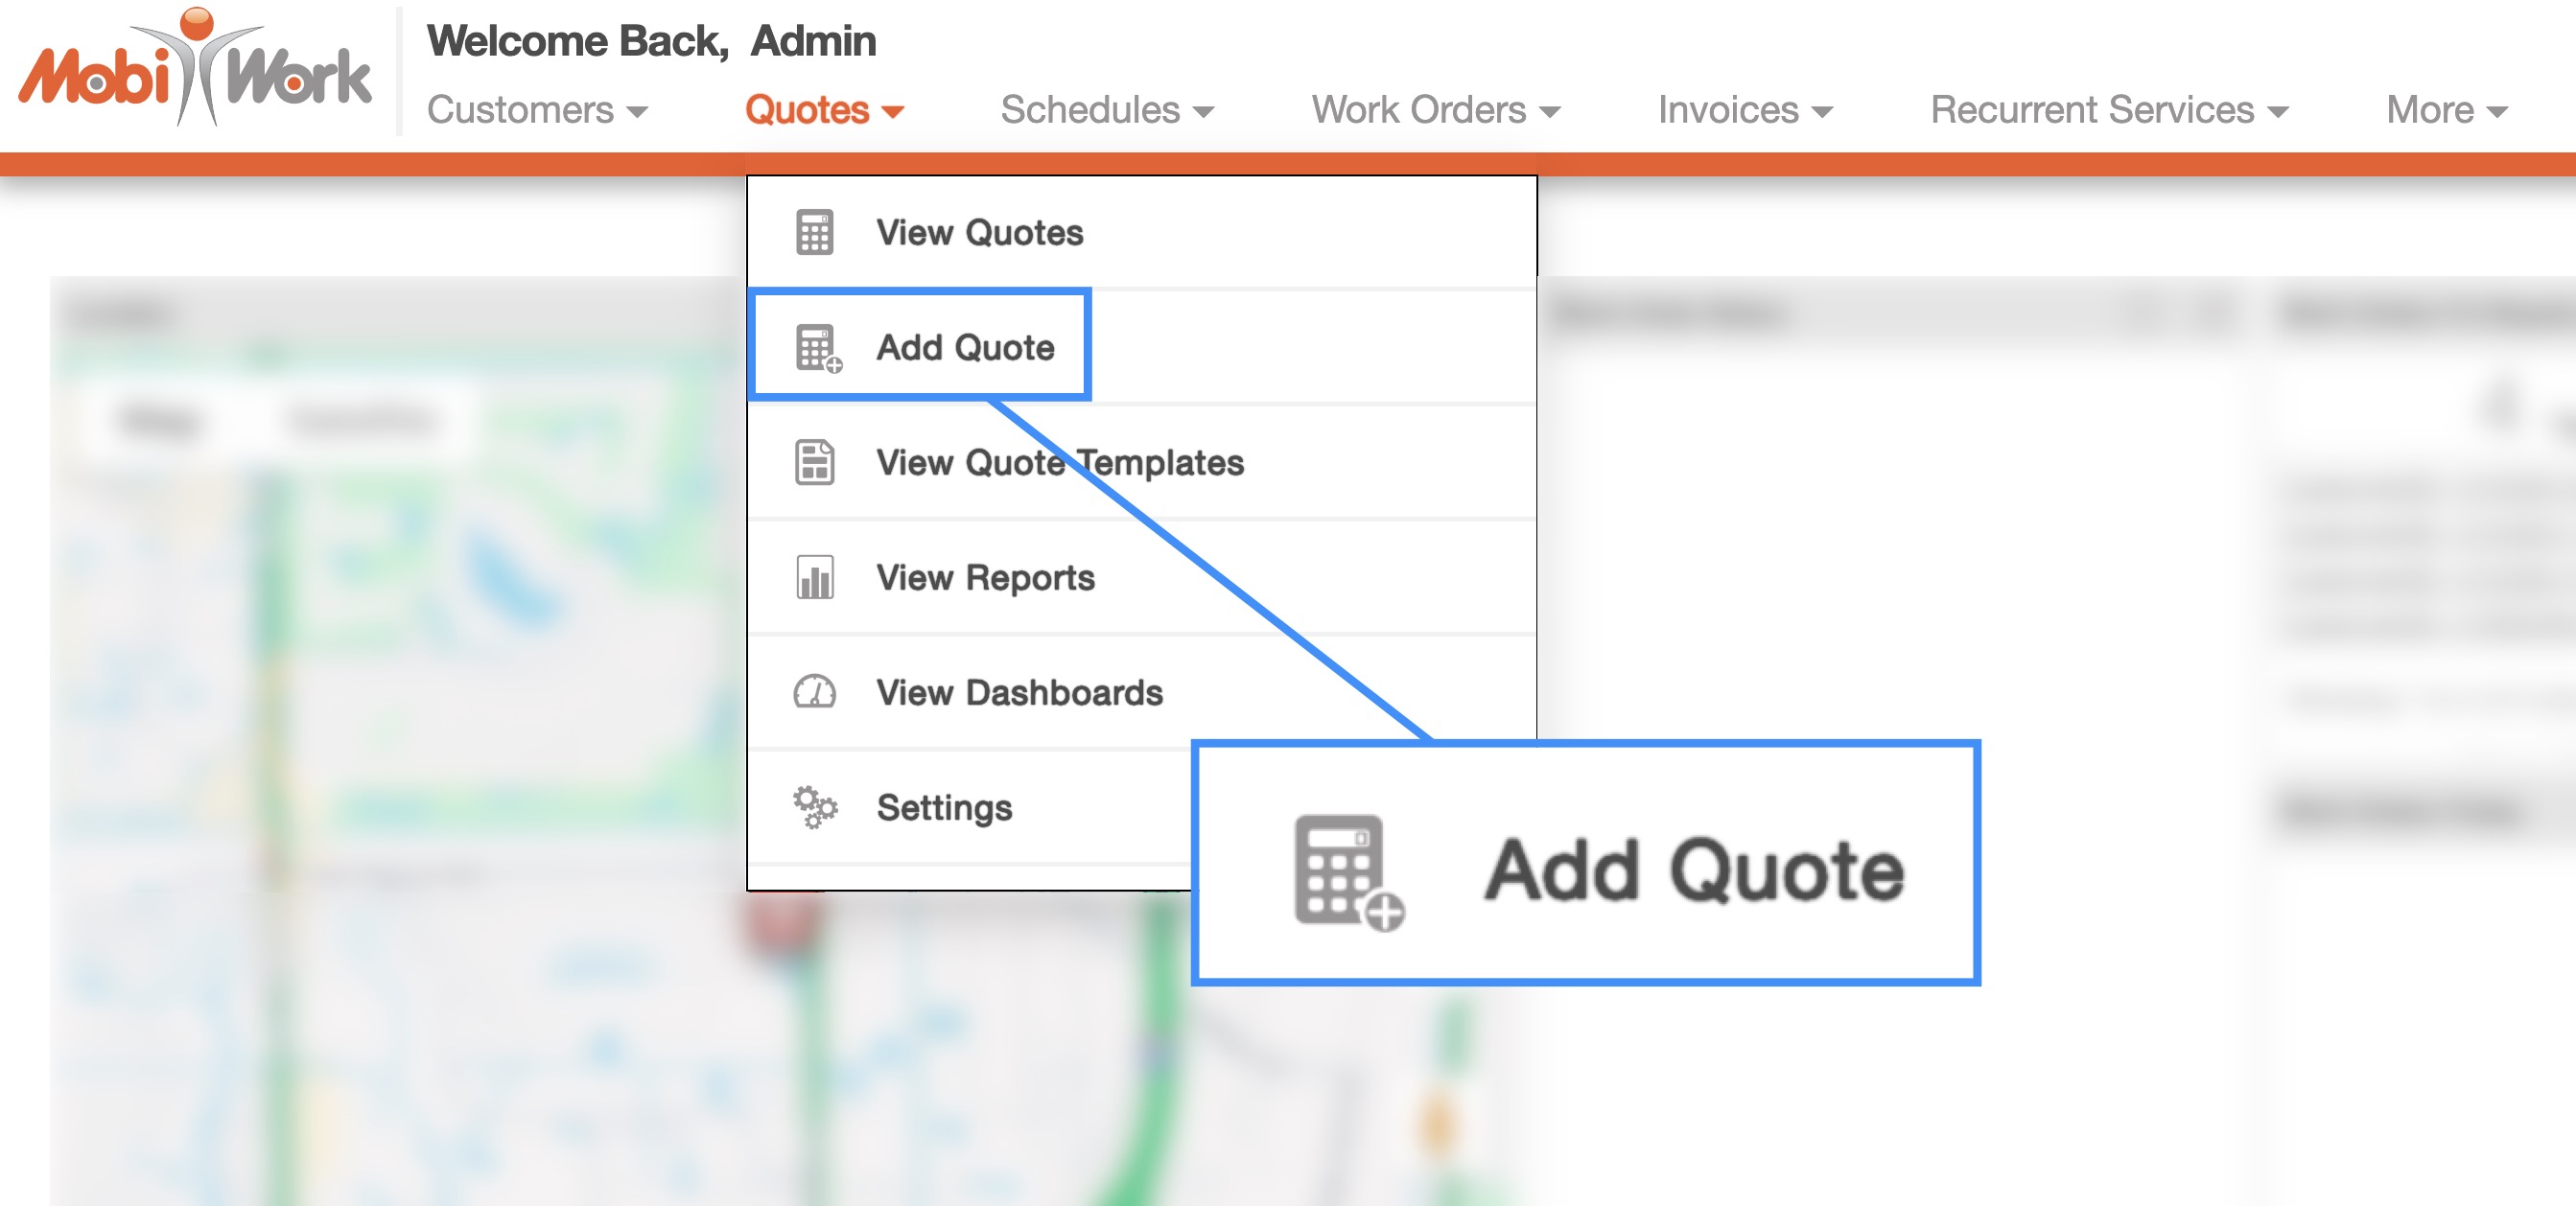The image size is (2576, 1206).
Task: Click the View Dashboards gauge icon
Action: click(814, 692)
